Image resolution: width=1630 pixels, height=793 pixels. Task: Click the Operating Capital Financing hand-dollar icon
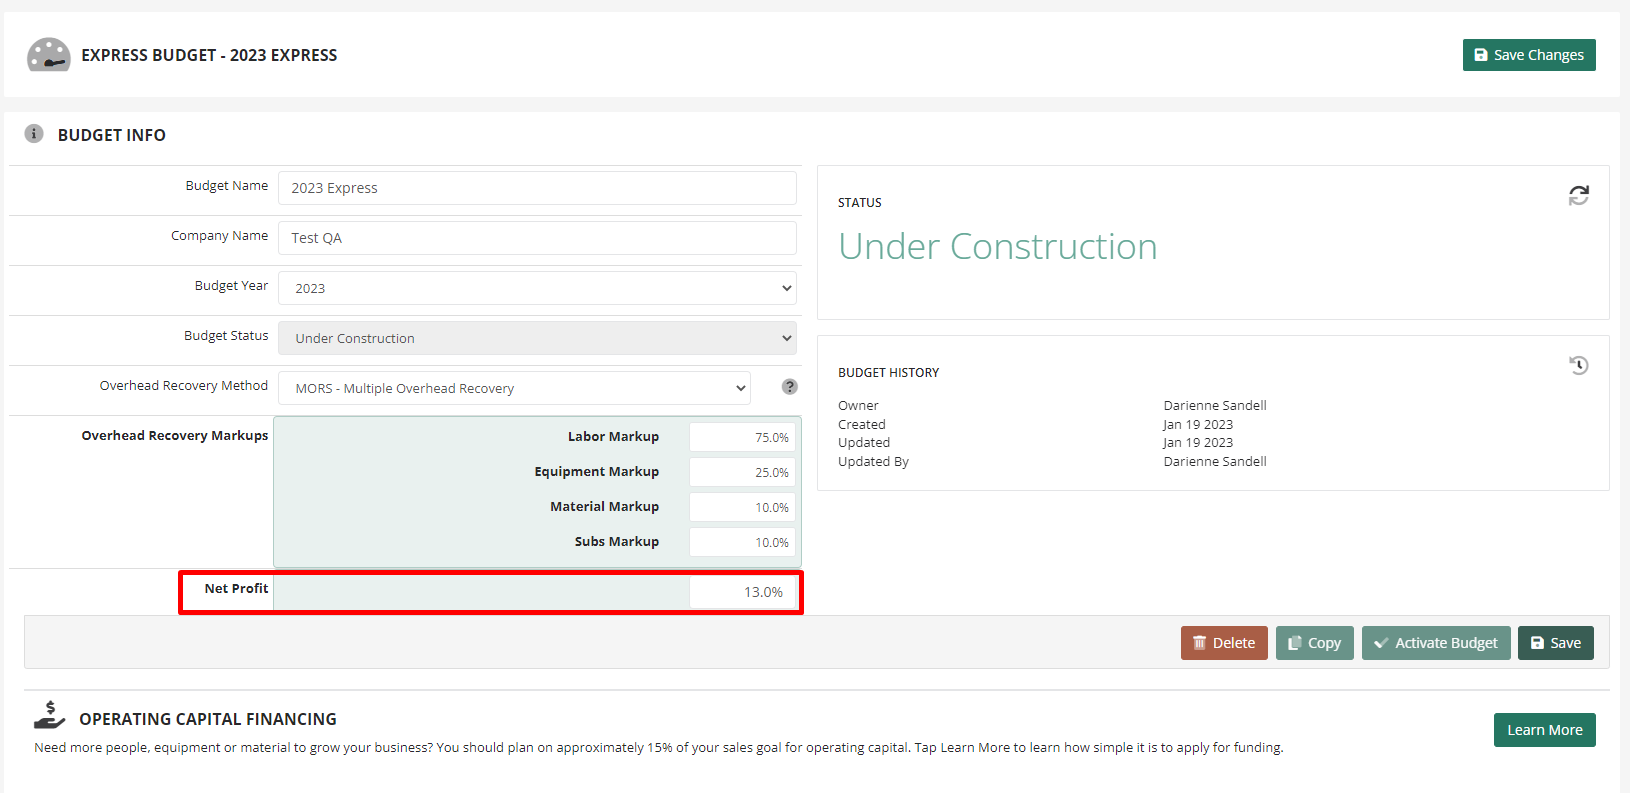point(49,715)
